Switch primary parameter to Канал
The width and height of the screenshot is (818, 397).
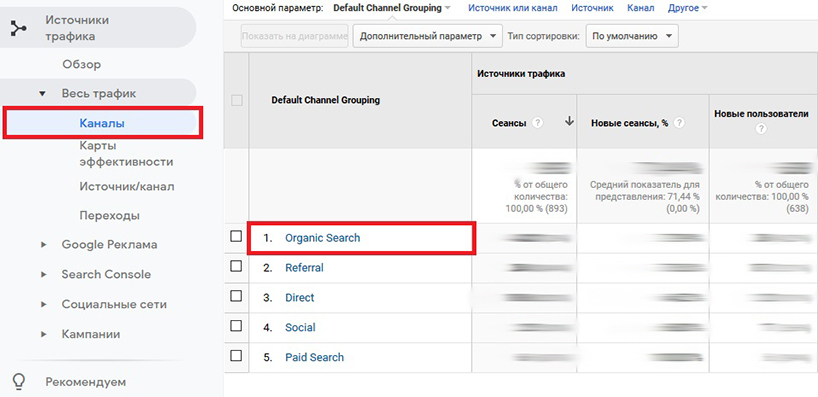(641, 8)
